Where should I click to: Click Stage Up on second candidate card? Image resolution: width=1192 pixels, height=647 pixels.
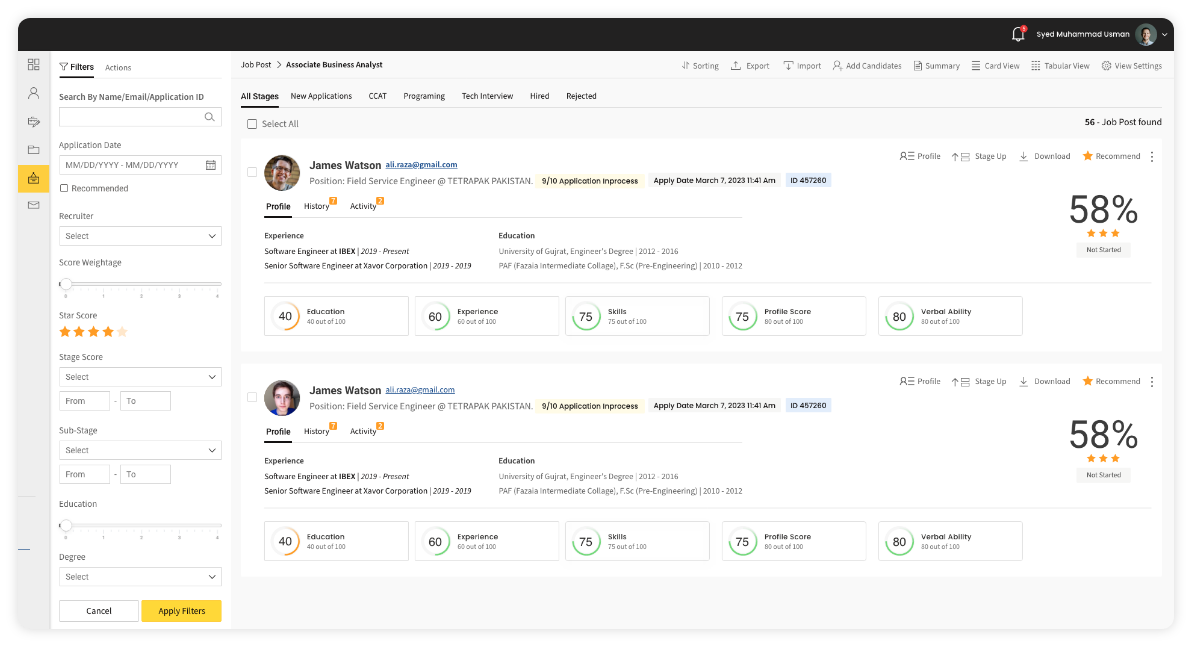[x=979, y=382]
